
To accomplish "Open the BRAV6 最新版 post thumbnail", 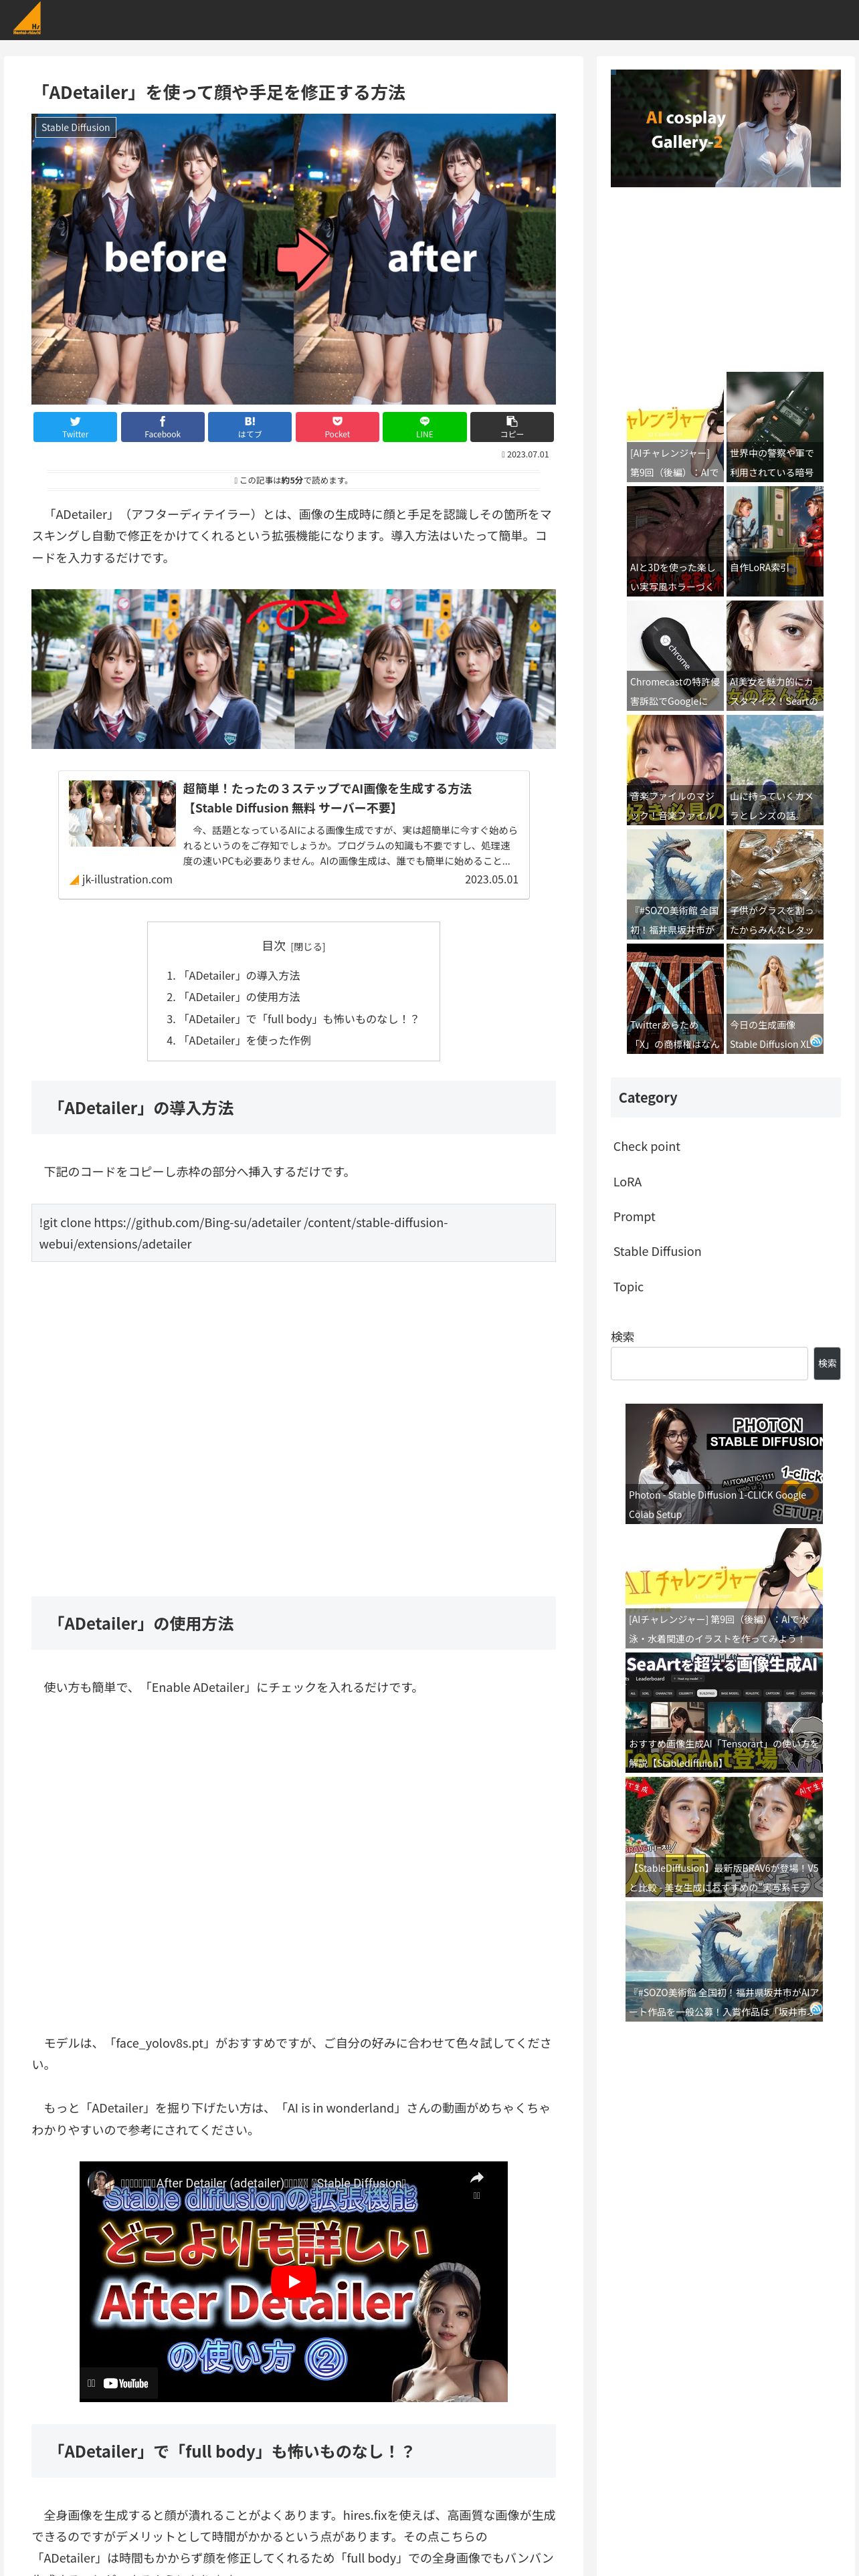I will coord(724,1837).
